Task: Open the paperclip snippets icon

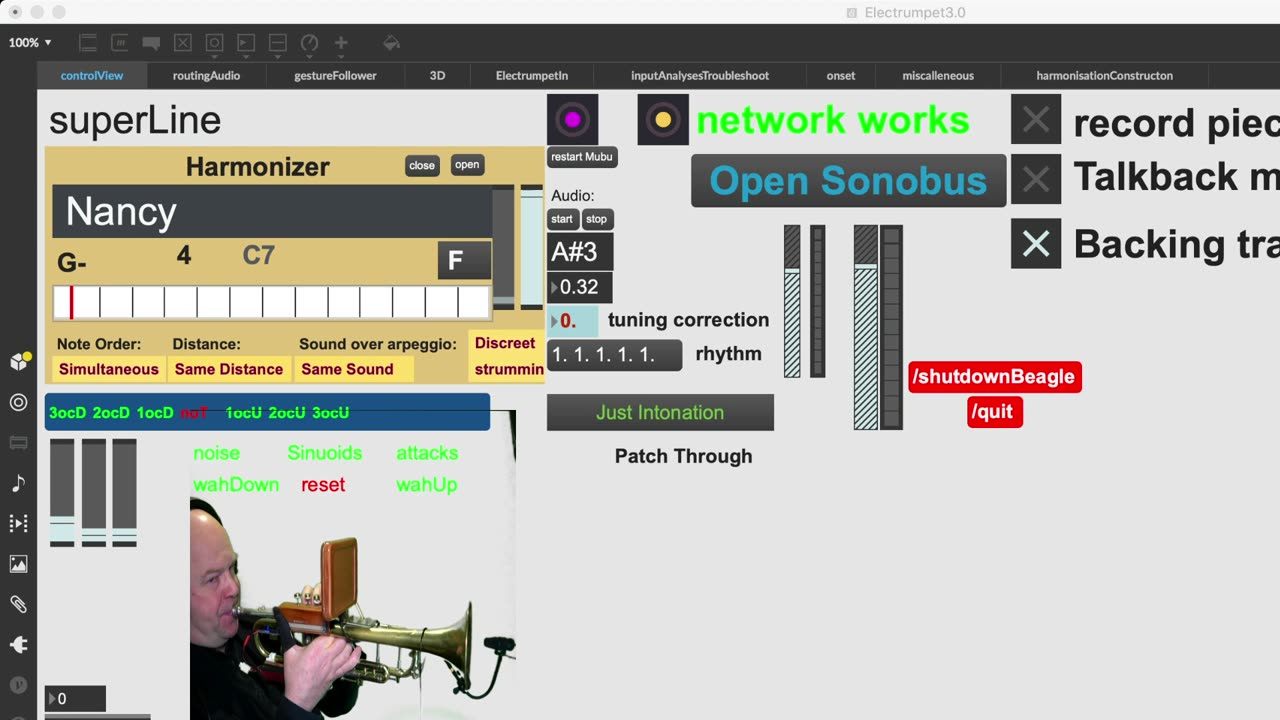Action: coord(18,604)
